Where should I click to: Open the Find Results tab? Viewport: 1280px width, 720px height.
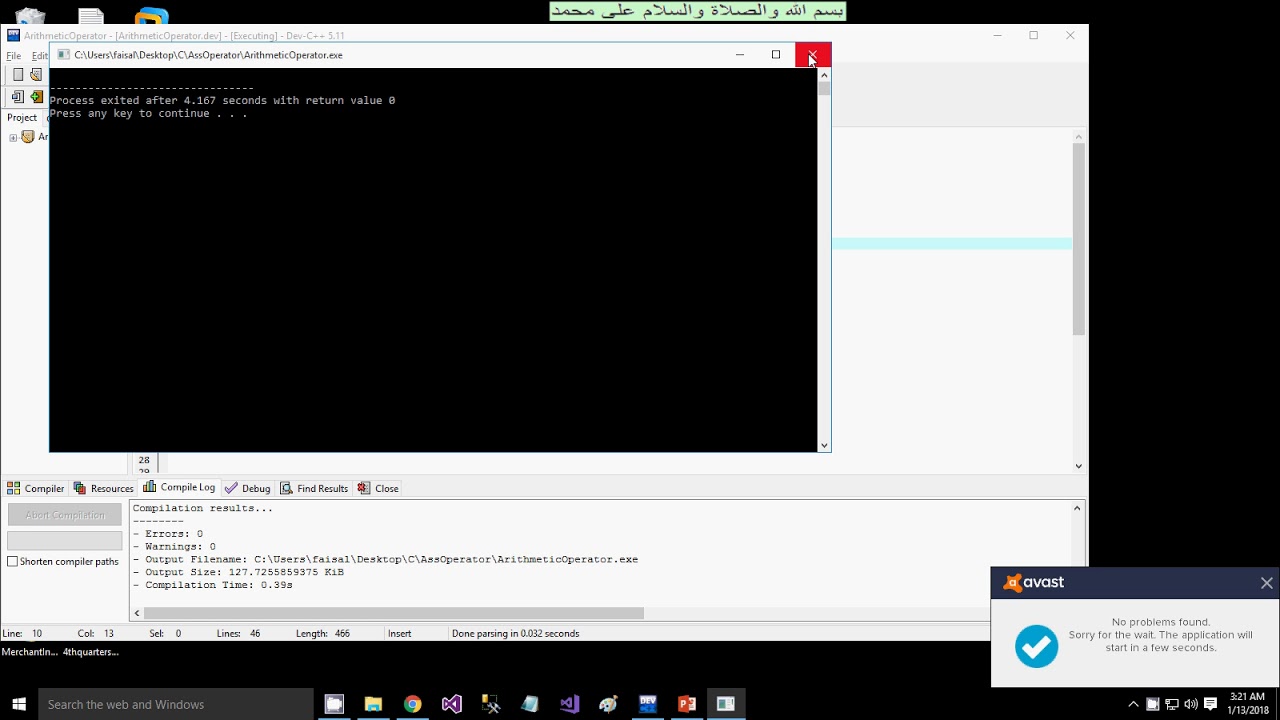point(314,488)
